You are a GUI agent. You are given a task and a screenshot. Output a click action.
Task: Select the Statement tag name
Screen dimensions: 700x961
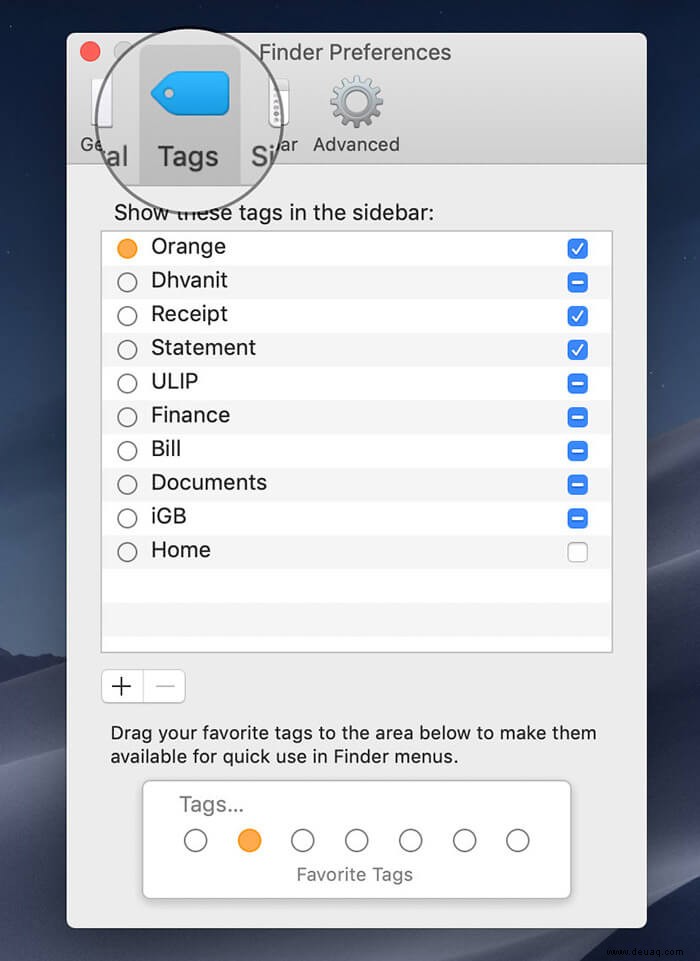(204, 348)
